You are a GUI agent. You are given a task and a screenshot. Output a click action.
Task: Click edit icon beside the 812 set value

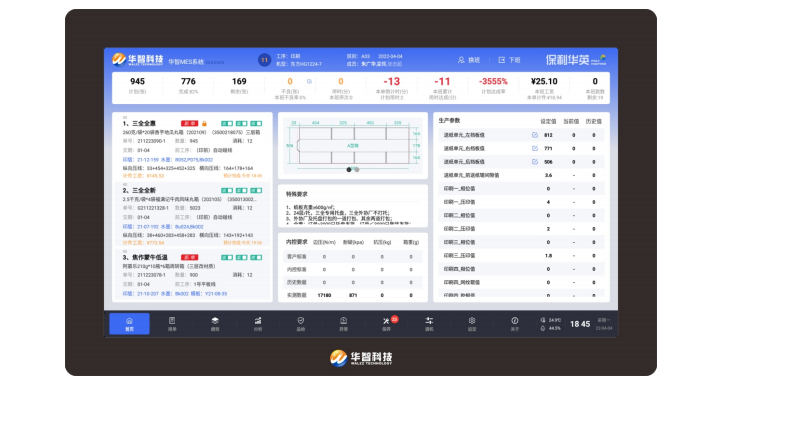(x=534, y=134)
